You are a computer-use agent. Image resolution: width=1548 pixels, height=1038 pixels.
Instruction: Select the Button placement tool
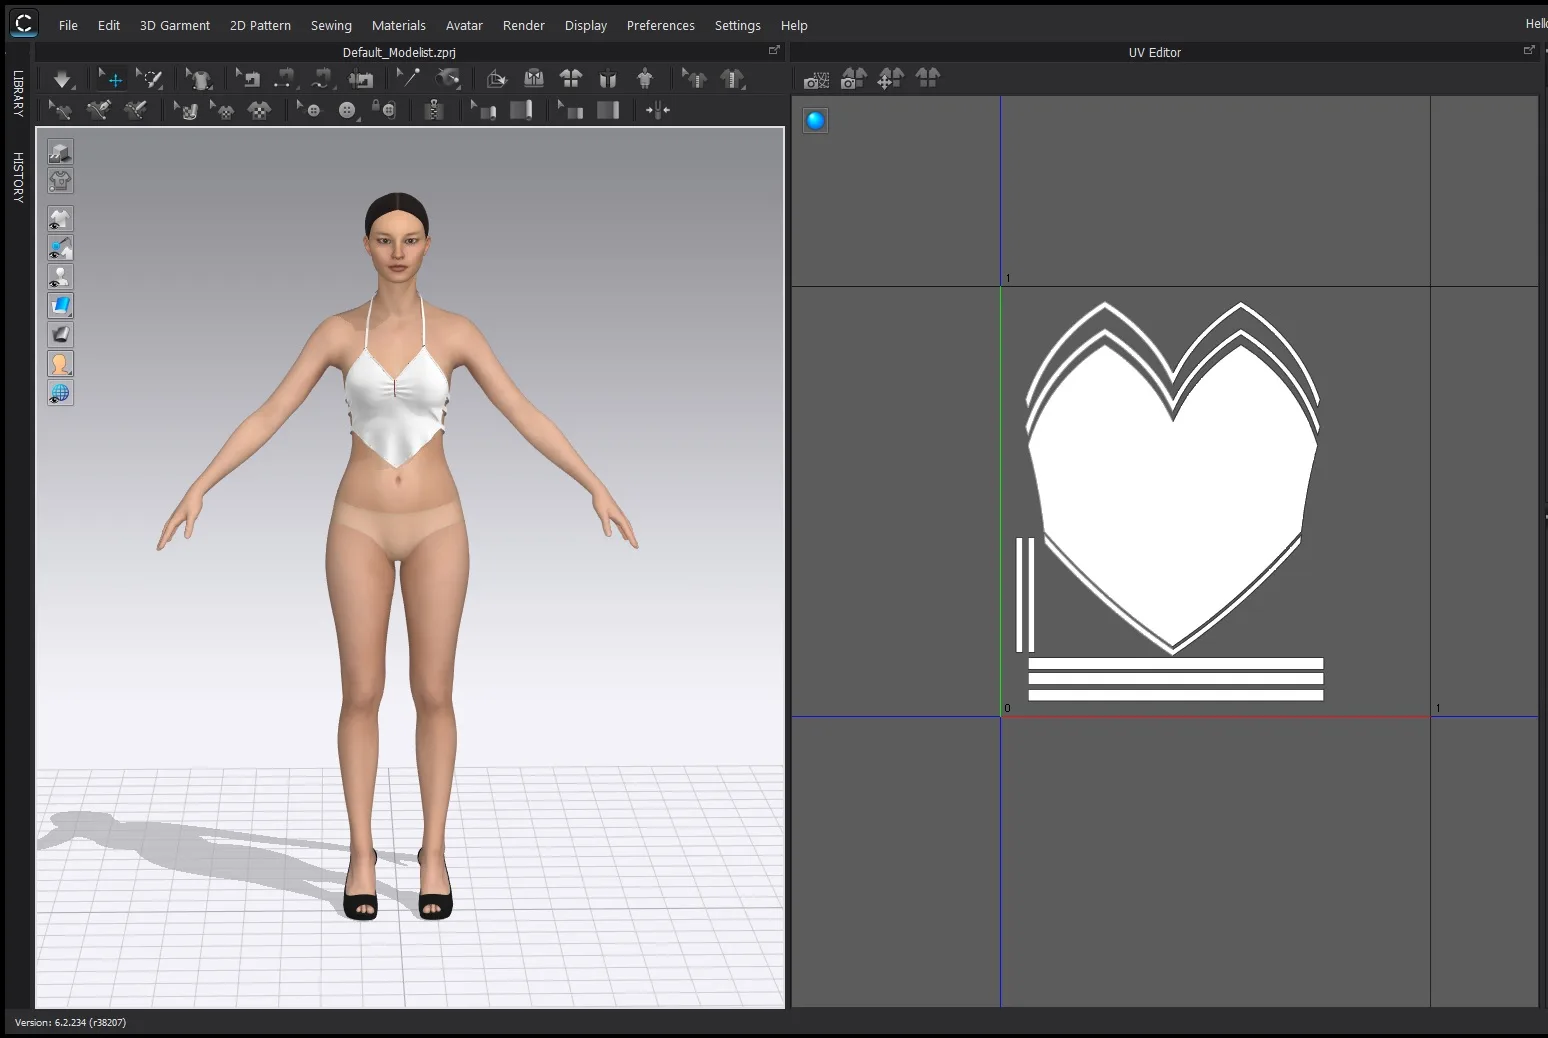[x=309, y=110]
